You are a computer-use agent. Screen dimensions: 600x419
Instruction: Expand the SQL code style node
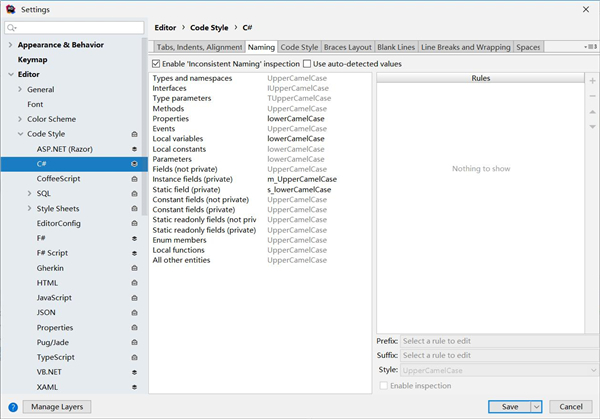29,193
